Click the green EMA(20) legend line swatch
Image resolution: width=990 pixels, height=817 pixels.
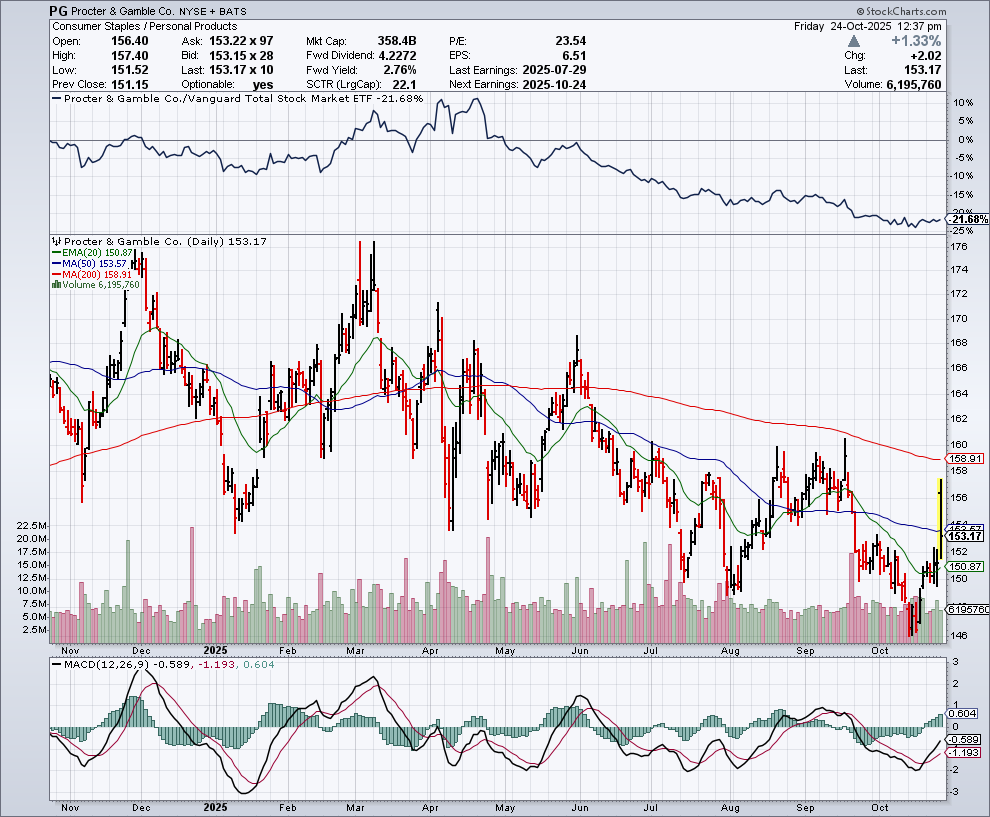(55, 254)
